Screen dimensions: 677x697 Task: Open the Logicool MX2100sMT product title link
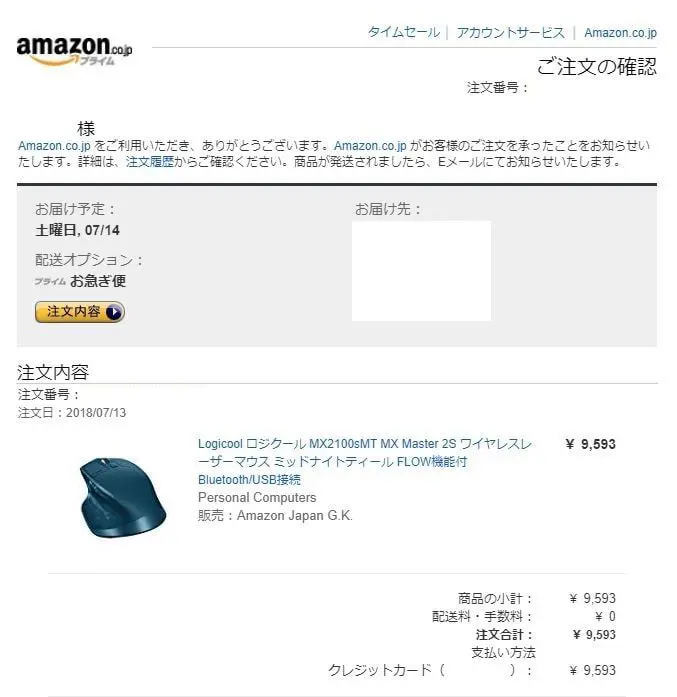(365, 461)
